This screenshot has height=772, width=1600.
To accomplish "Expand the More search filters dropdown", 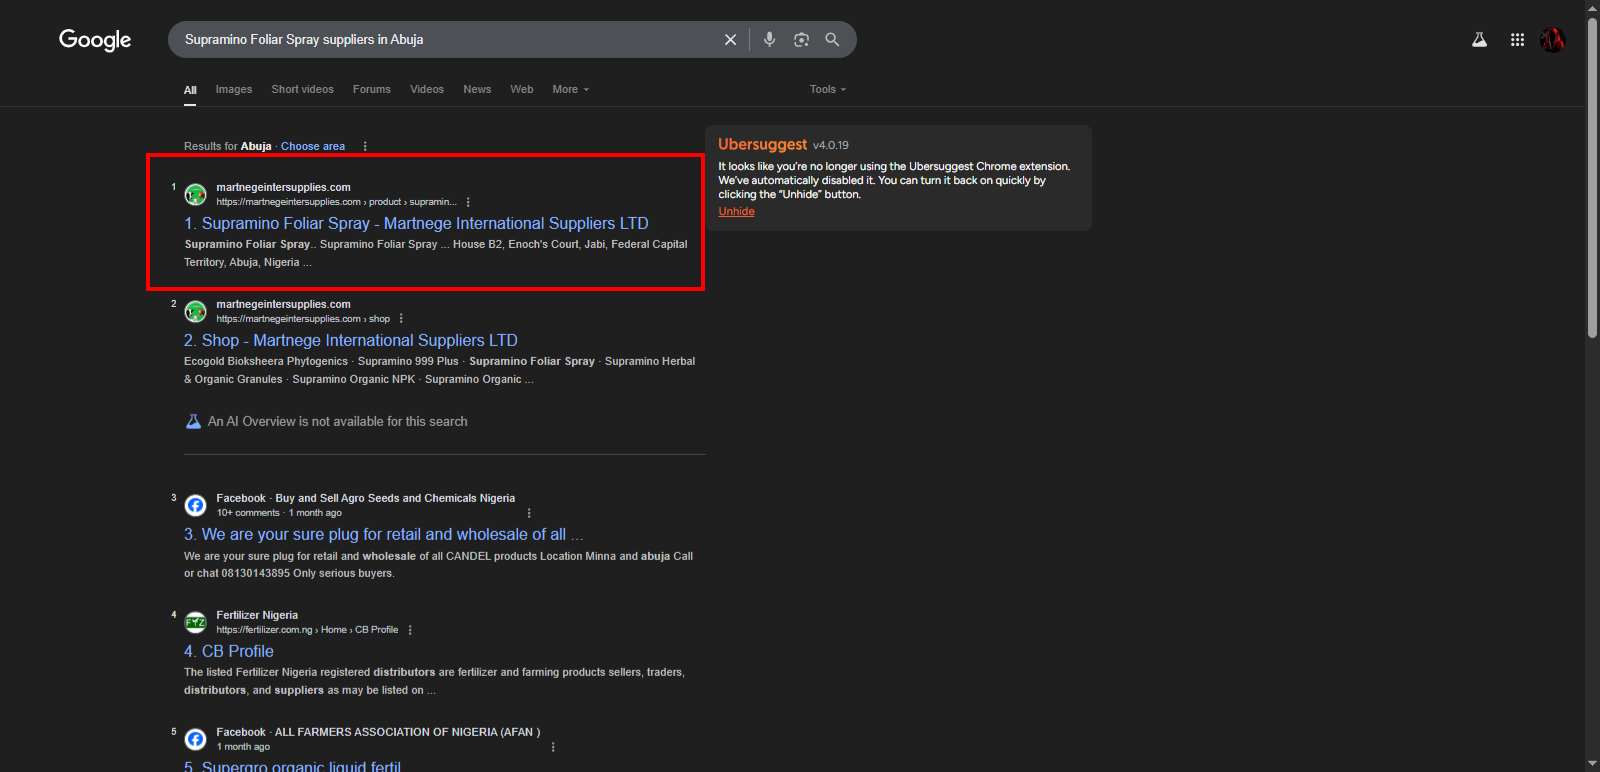I will (x=571, y=90).
